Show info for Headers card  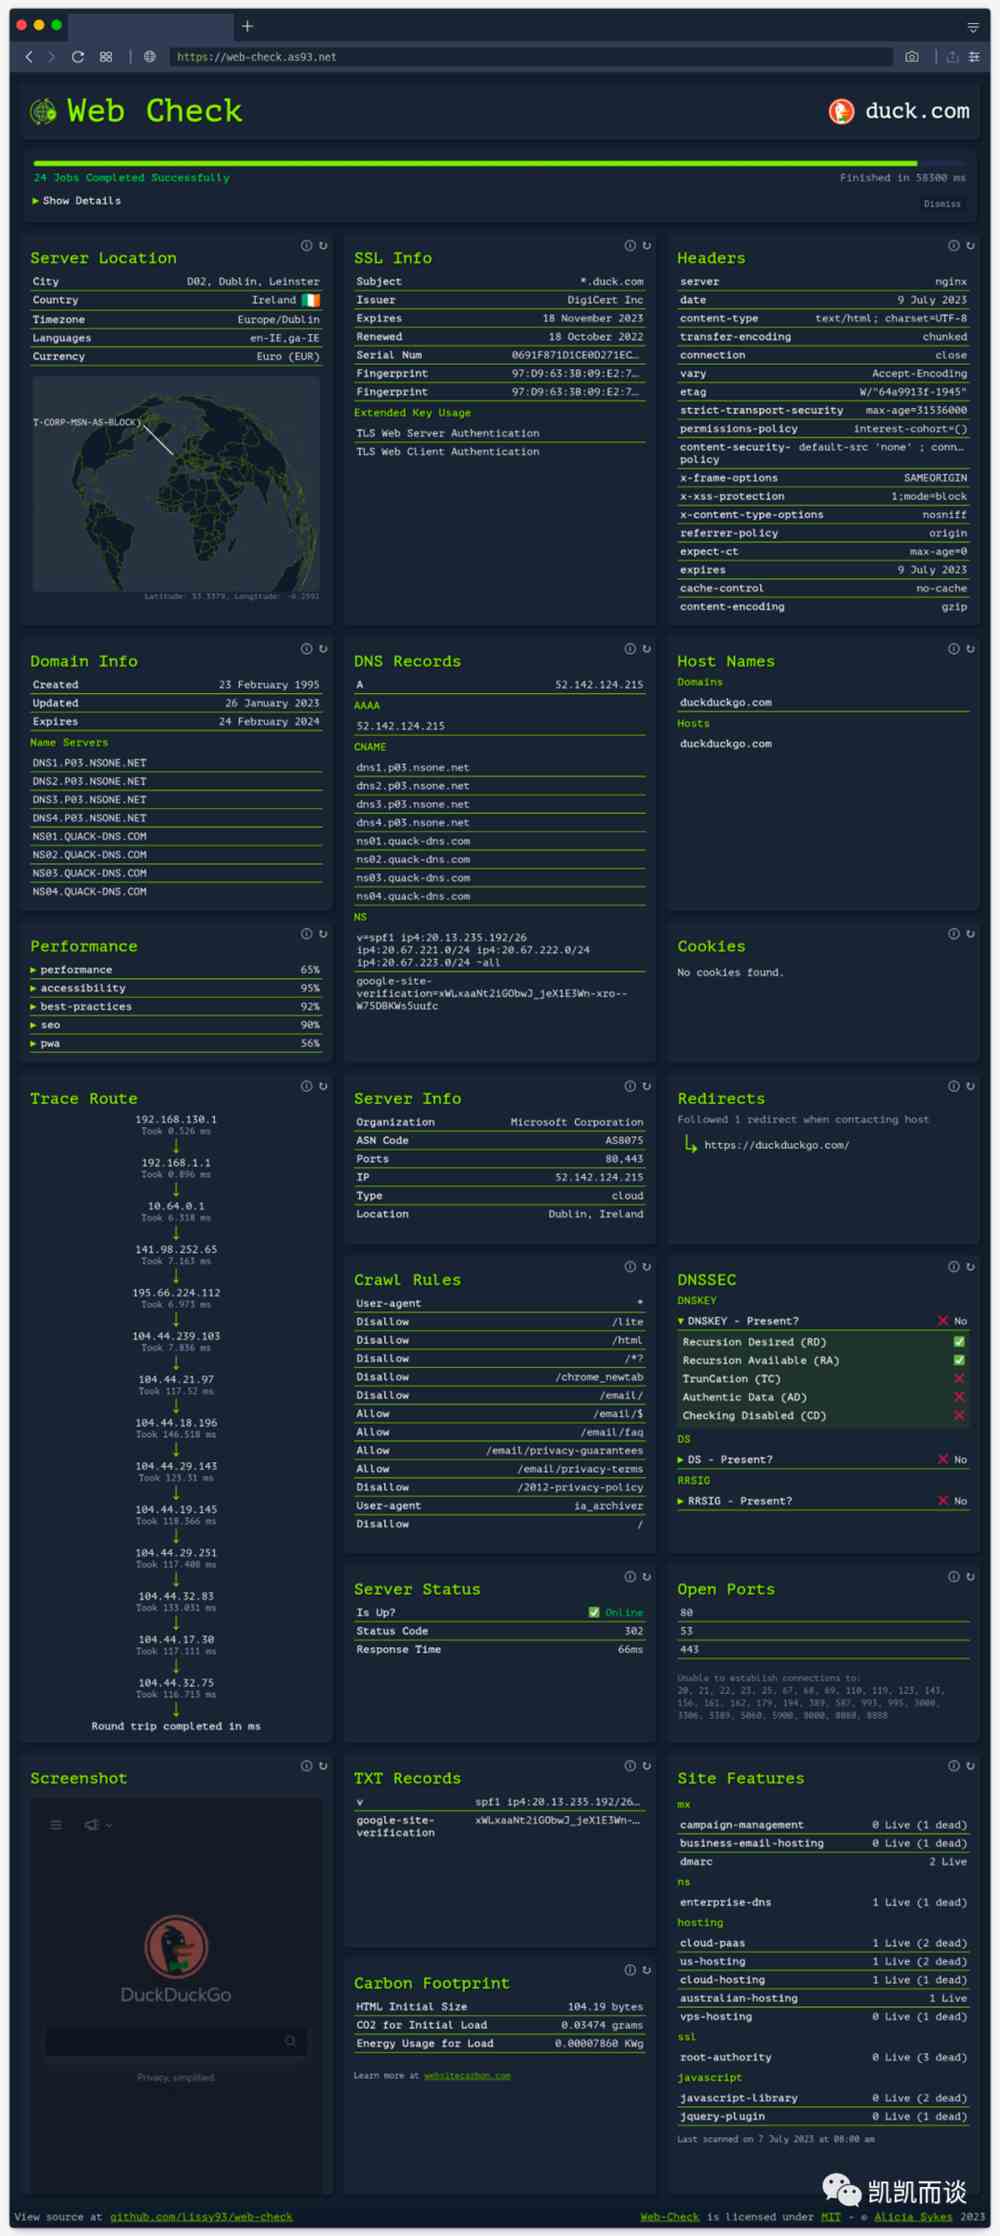click(x=954, y=245)
